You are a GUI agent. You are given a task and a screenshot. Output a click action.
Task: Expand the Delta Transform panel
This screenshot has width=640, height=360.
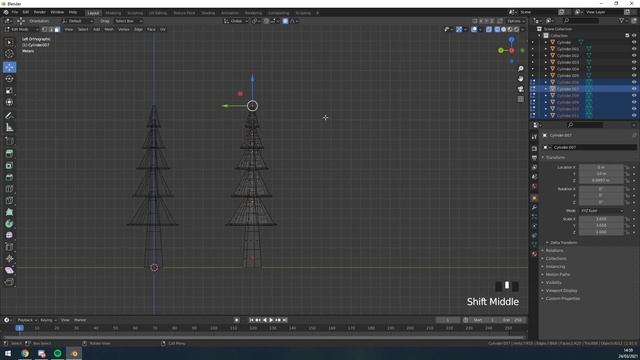tap(563, 242)
